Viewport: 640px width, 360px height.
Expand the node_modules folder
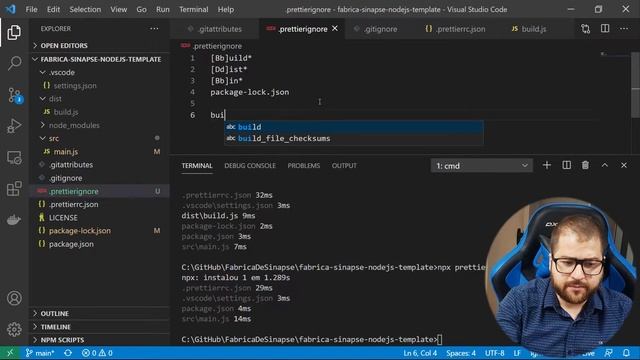click(x=74, y=125)
